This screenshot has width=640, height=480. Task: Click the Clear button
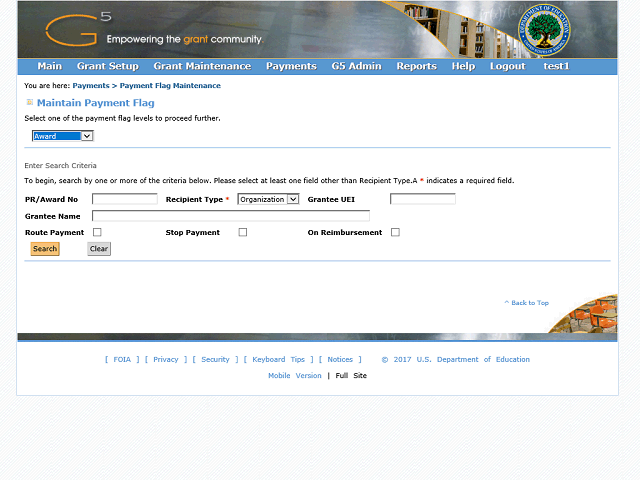tap(99, 249)
